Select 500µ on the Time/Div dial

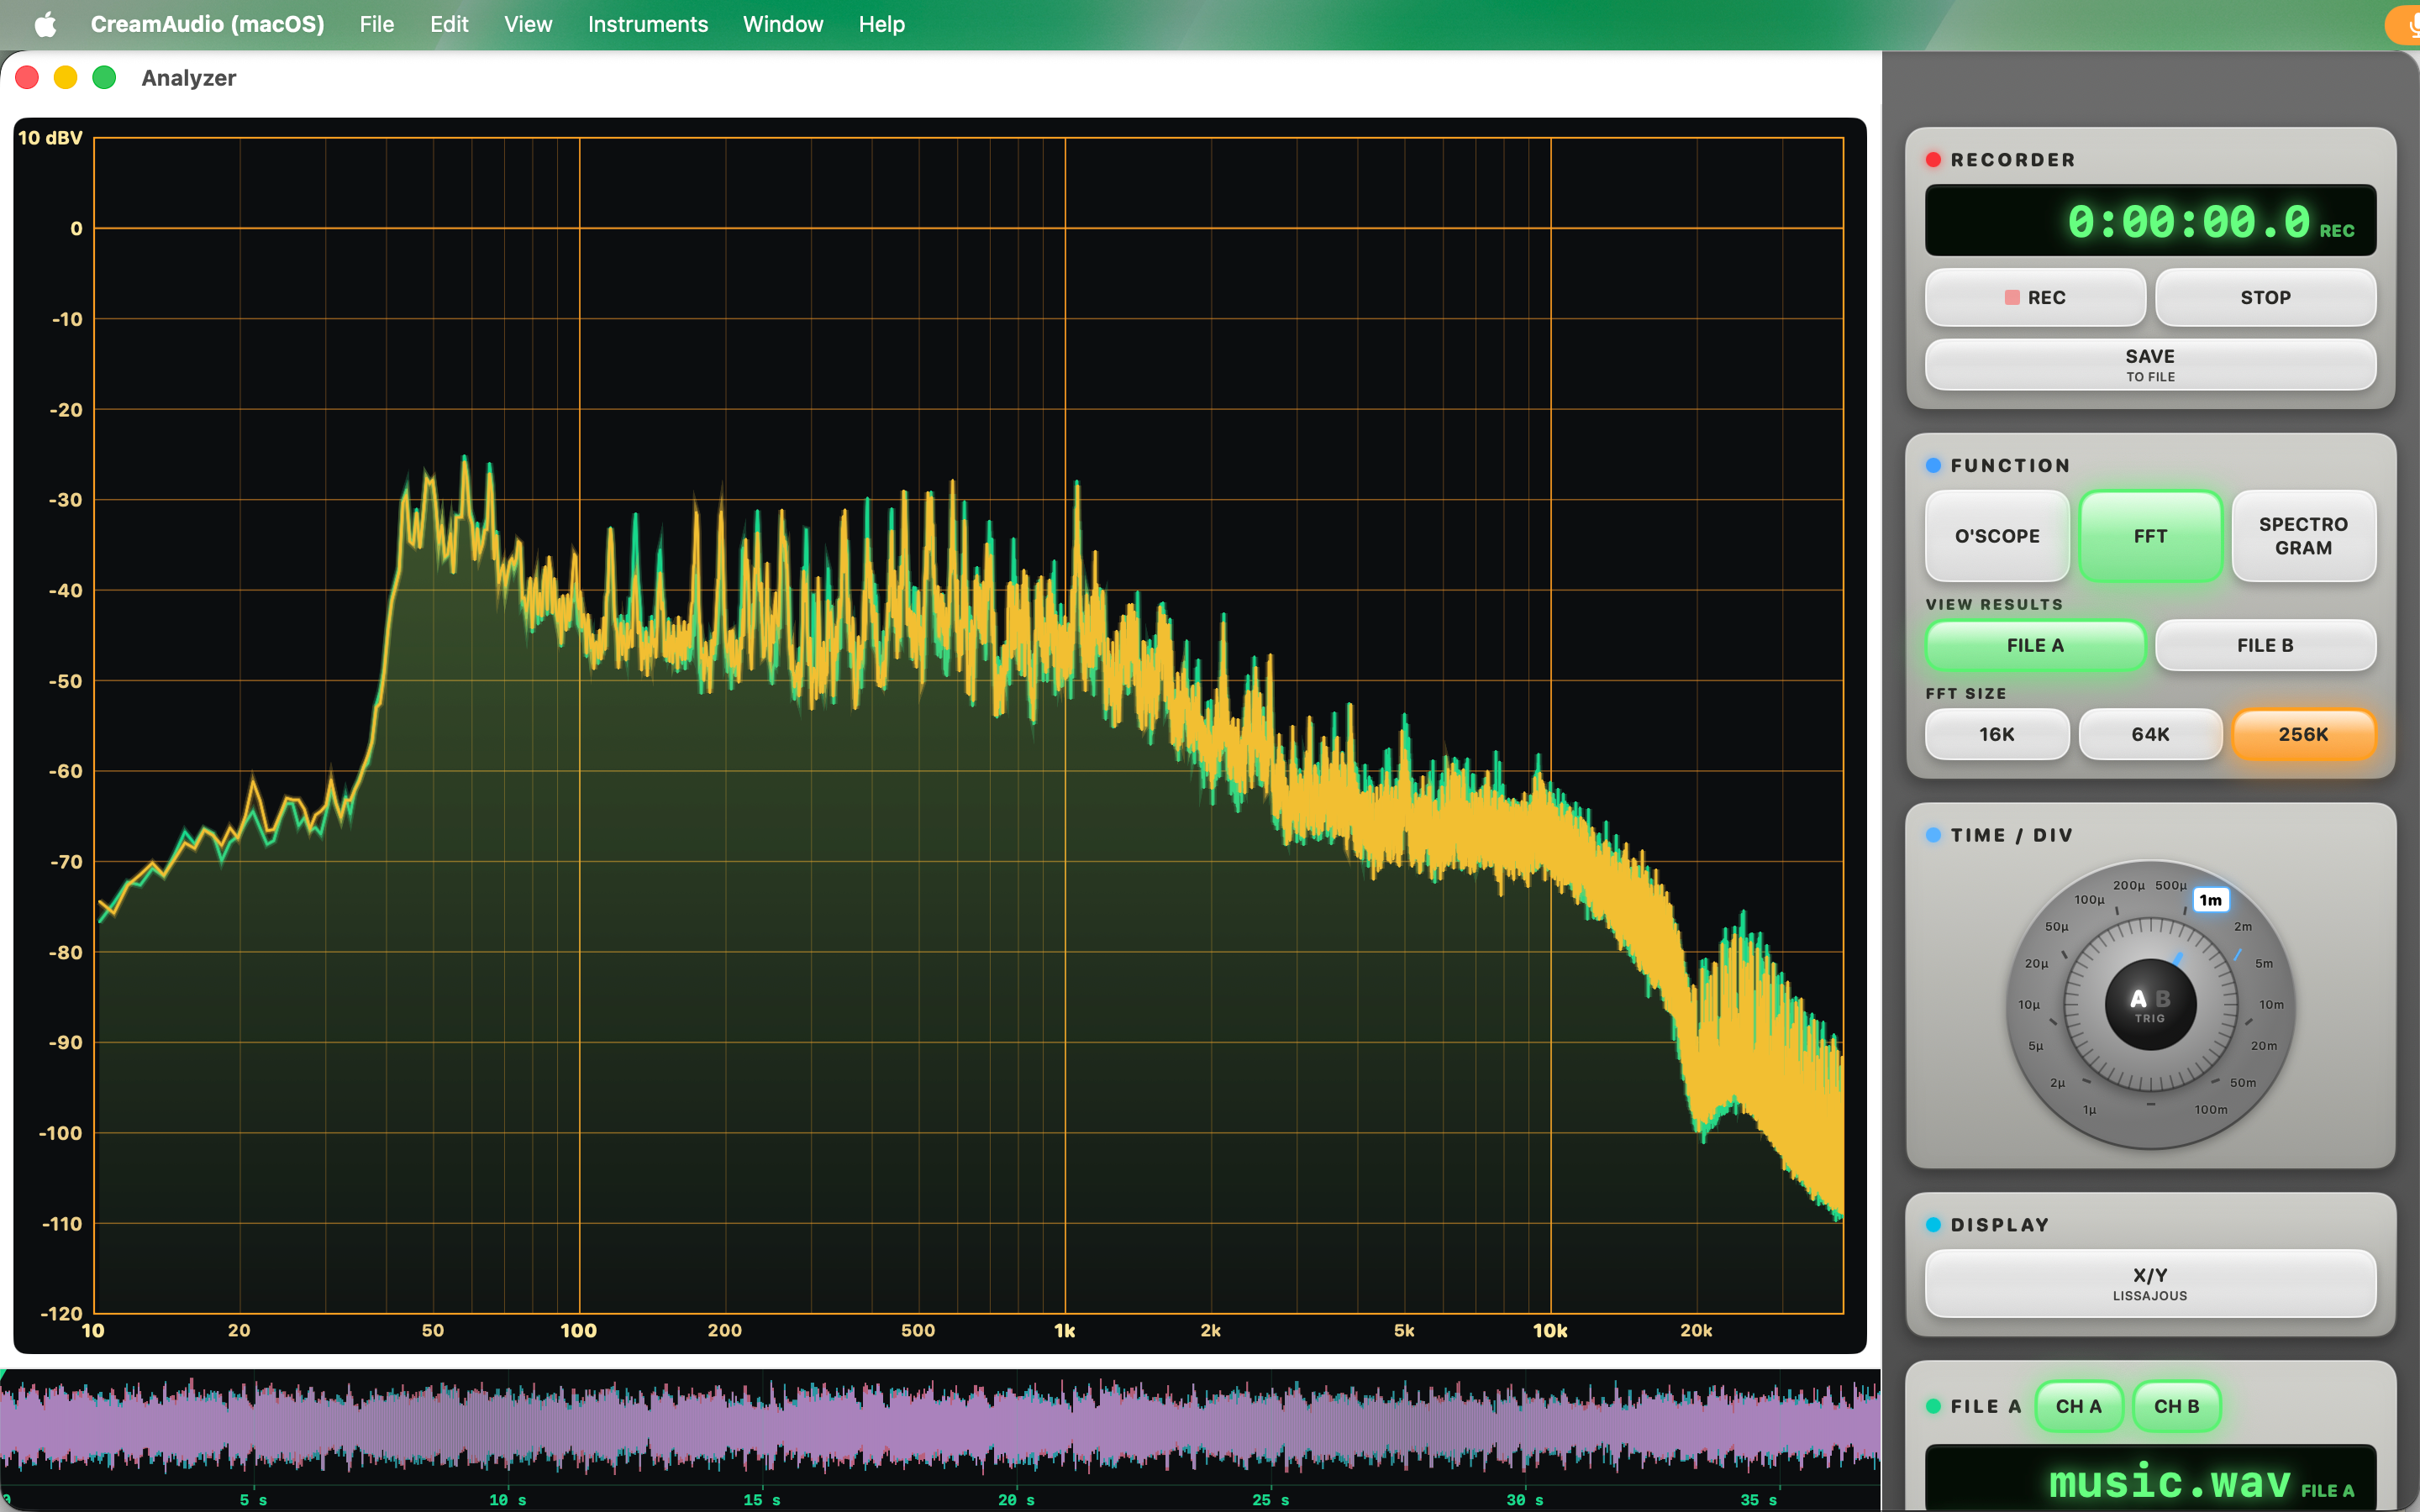coord(2171,886)
